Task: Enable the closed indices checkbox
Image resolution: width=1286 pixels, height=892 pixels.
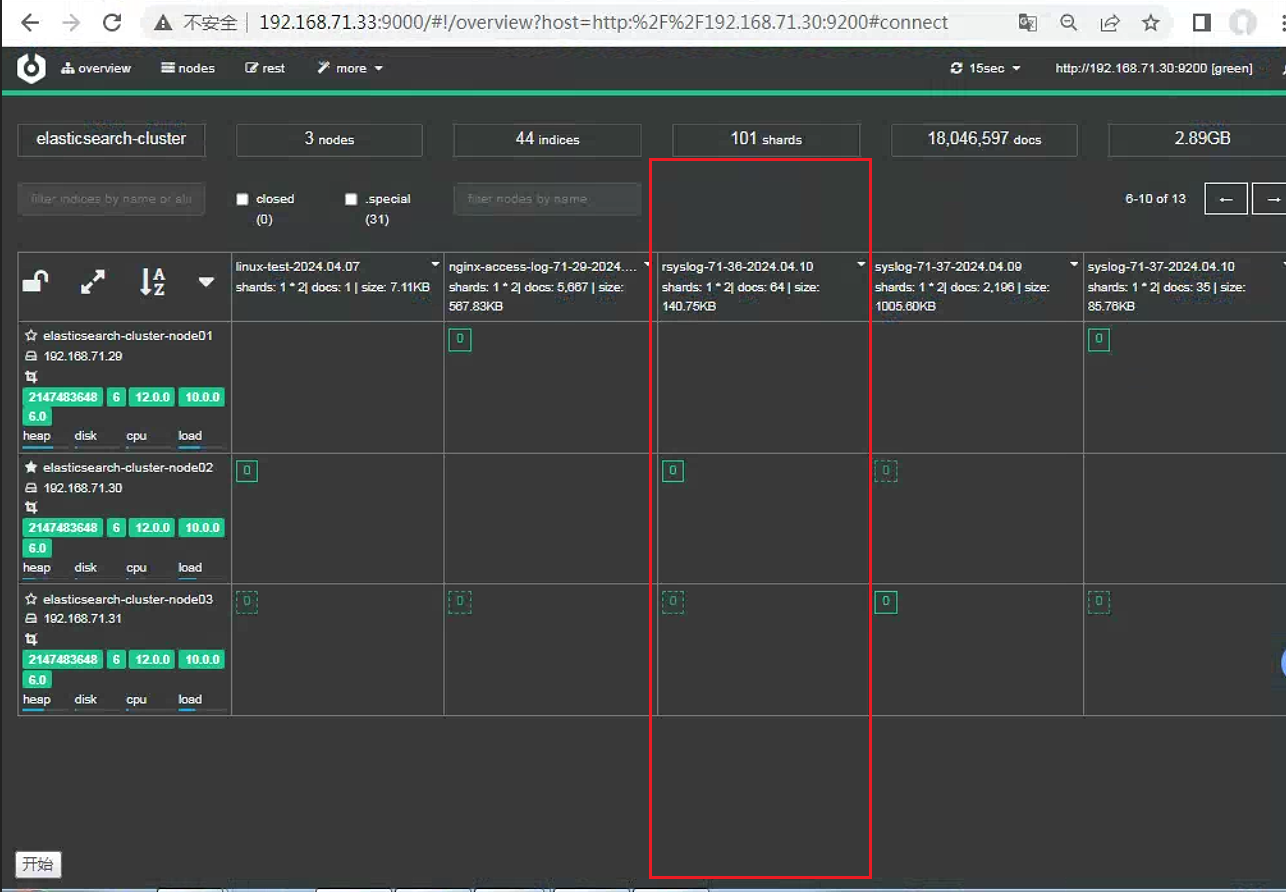Action: 242,199
